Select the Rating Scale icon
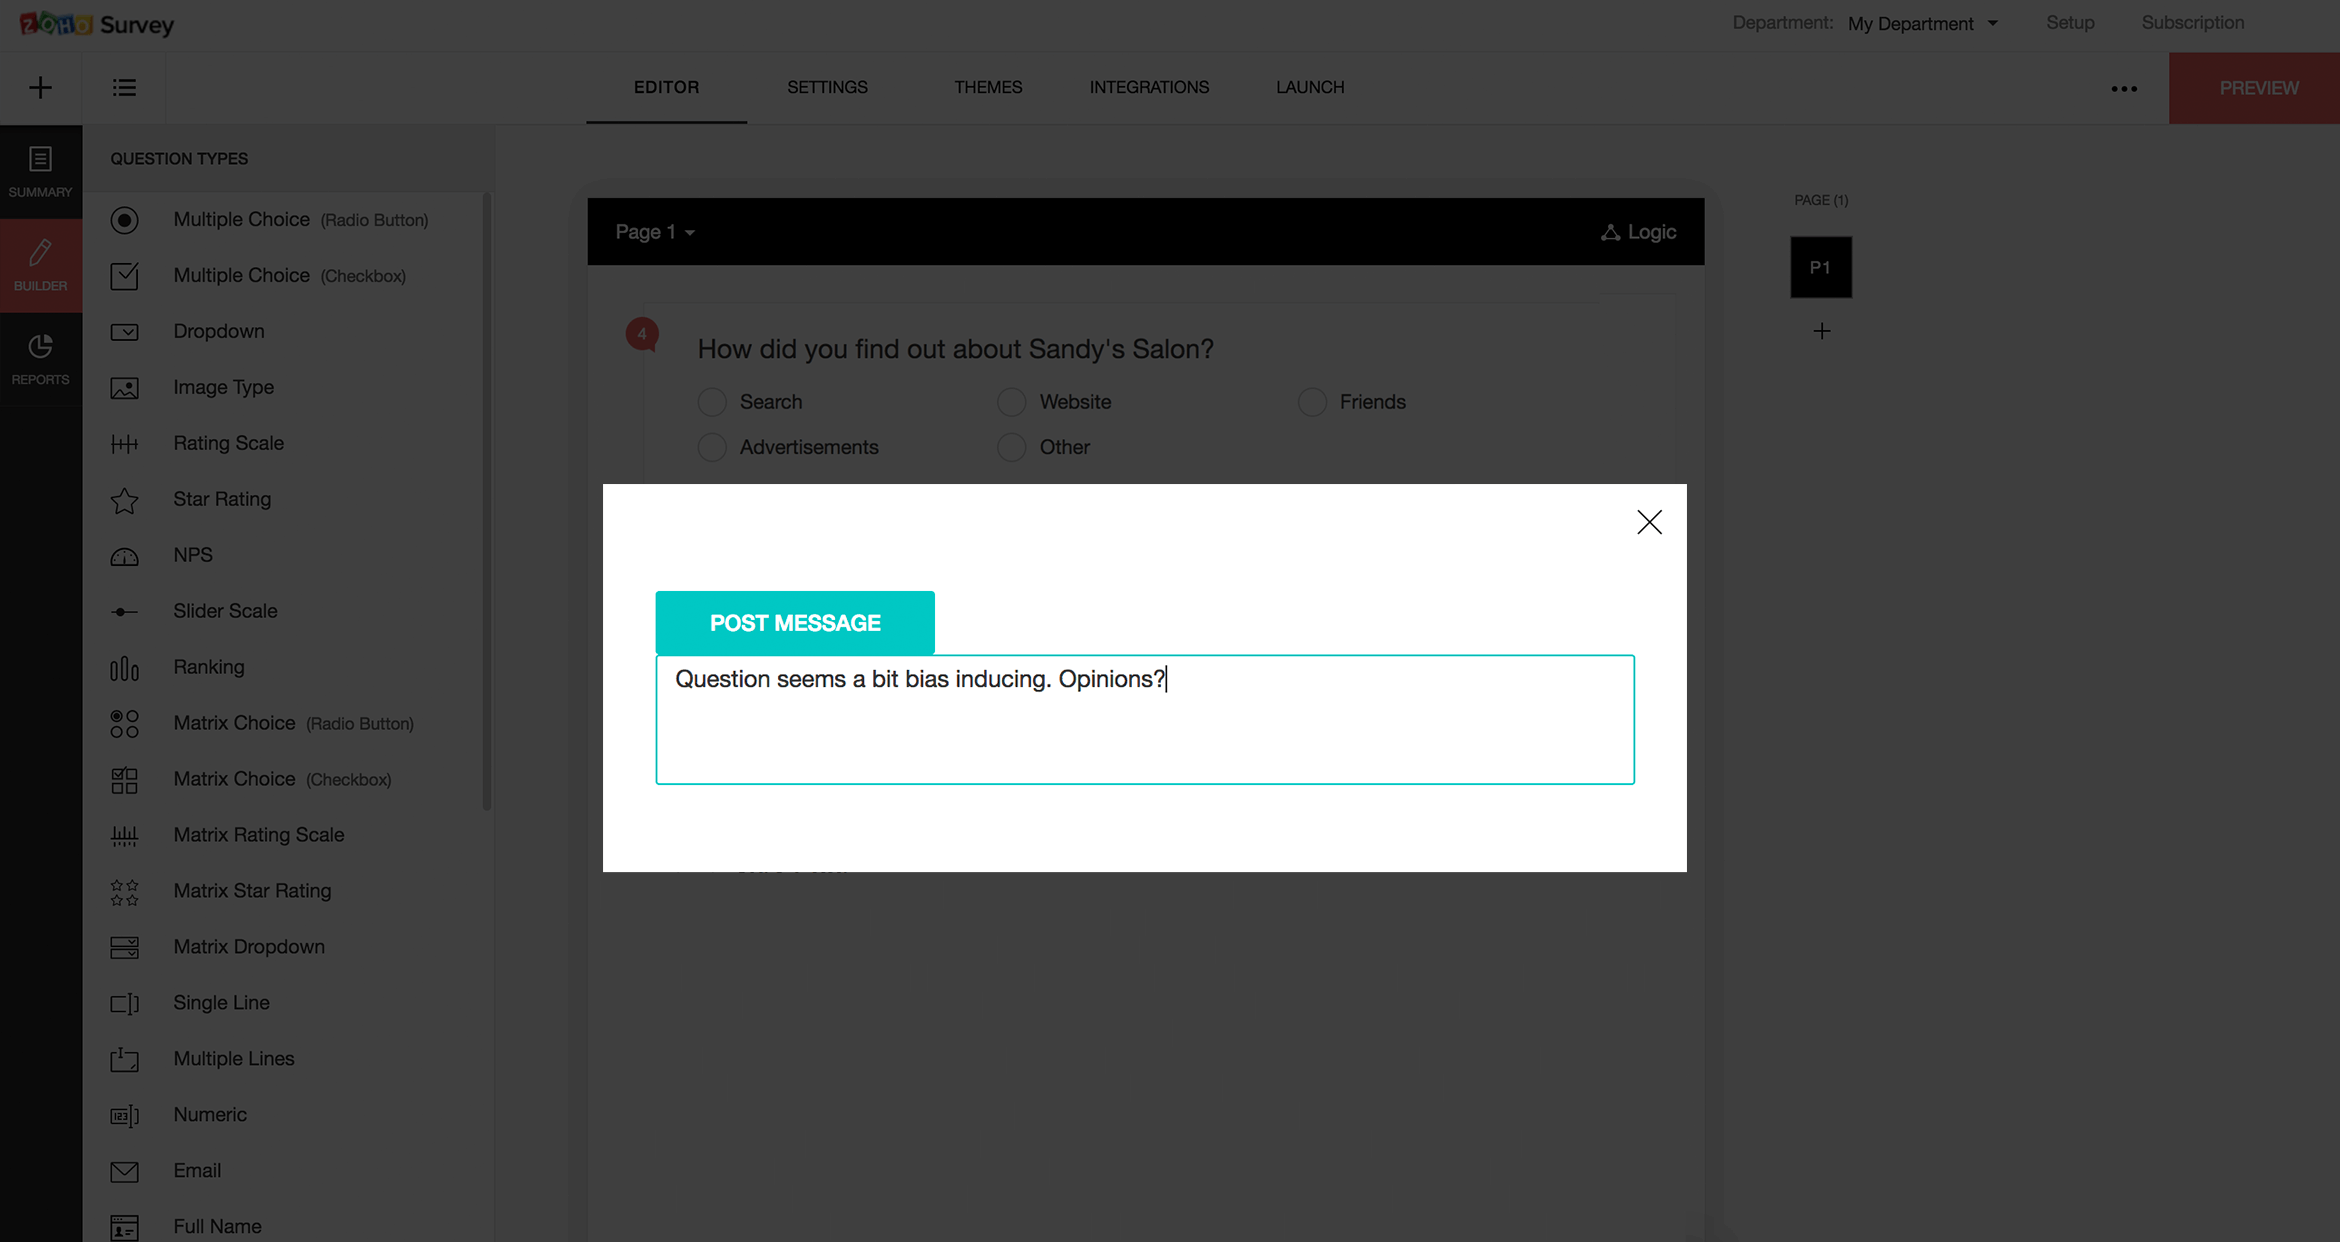 124,444
